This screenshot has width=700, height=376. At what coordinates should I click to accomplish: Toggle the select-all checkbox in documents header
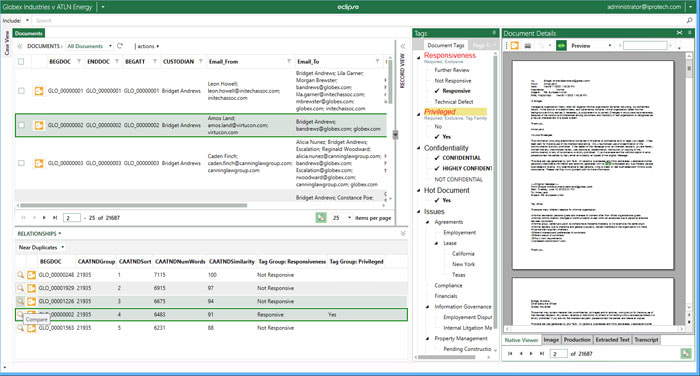point(21,62)
